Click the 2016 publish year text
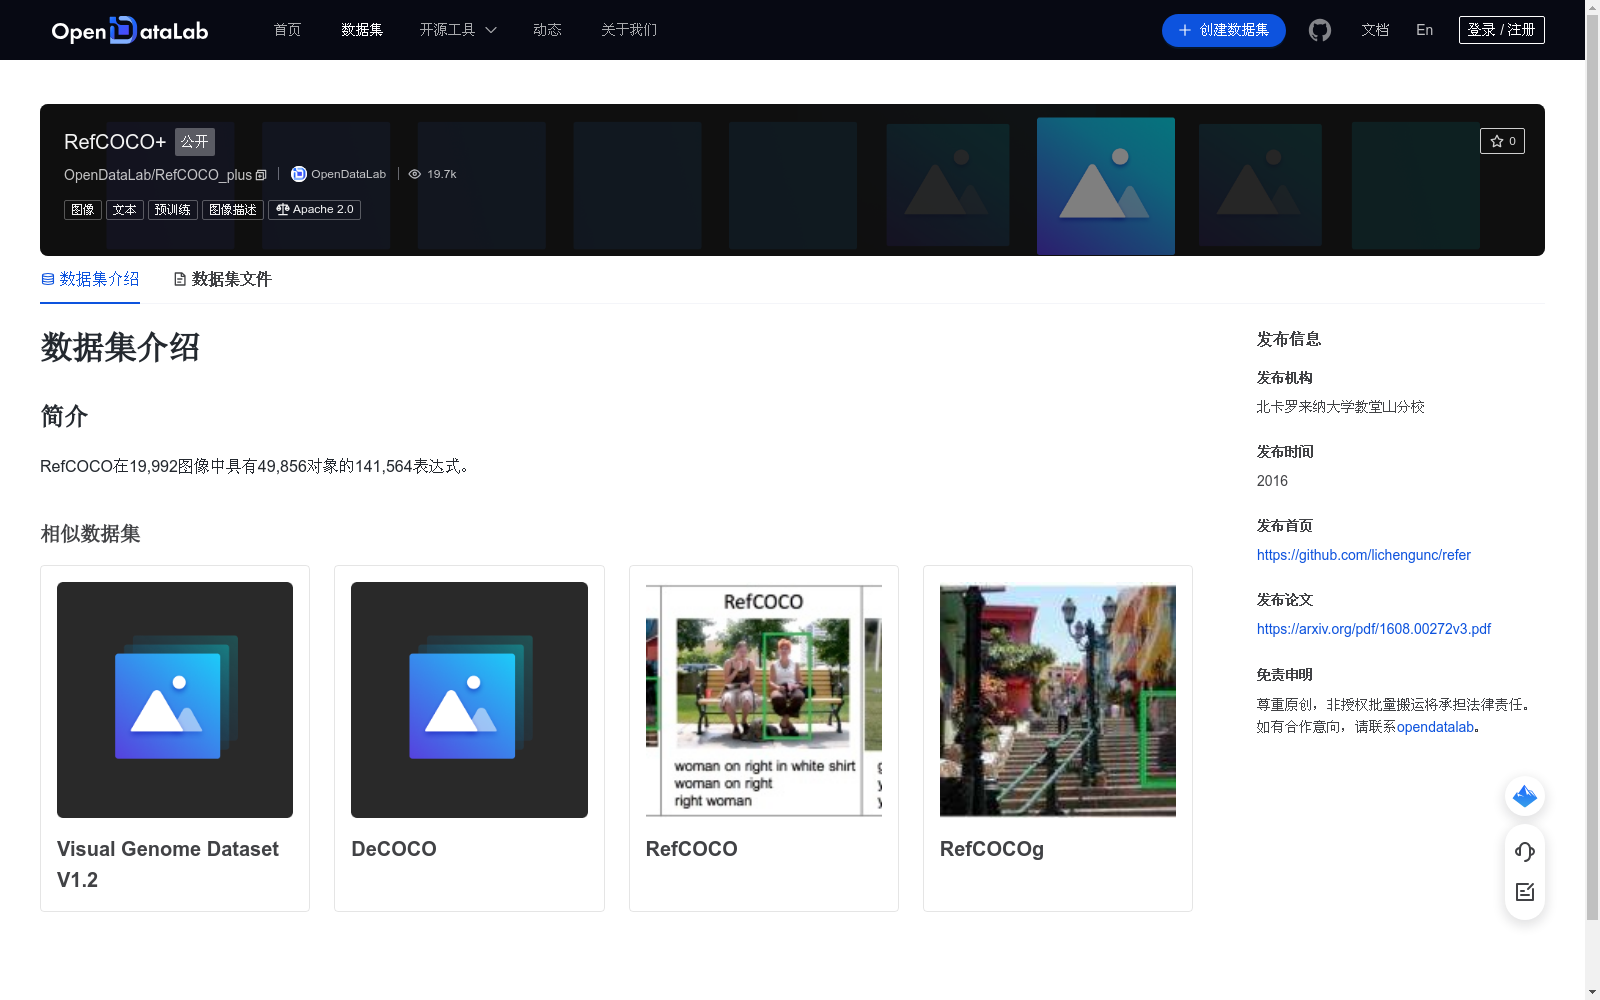 [x=1272, y=481]
